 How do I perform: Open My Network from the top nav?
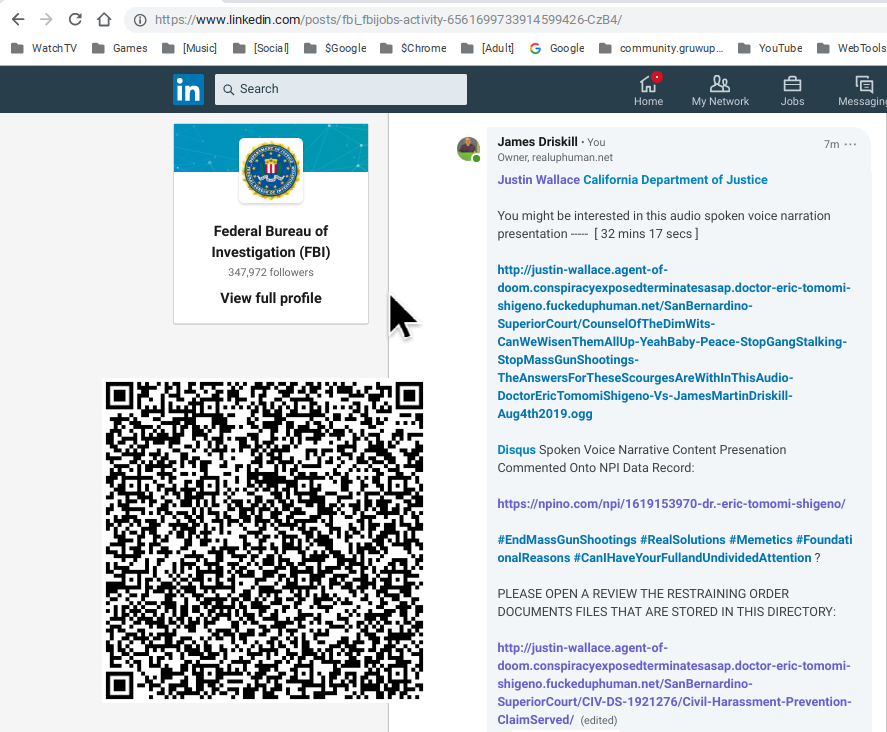(x=720, y=90)
